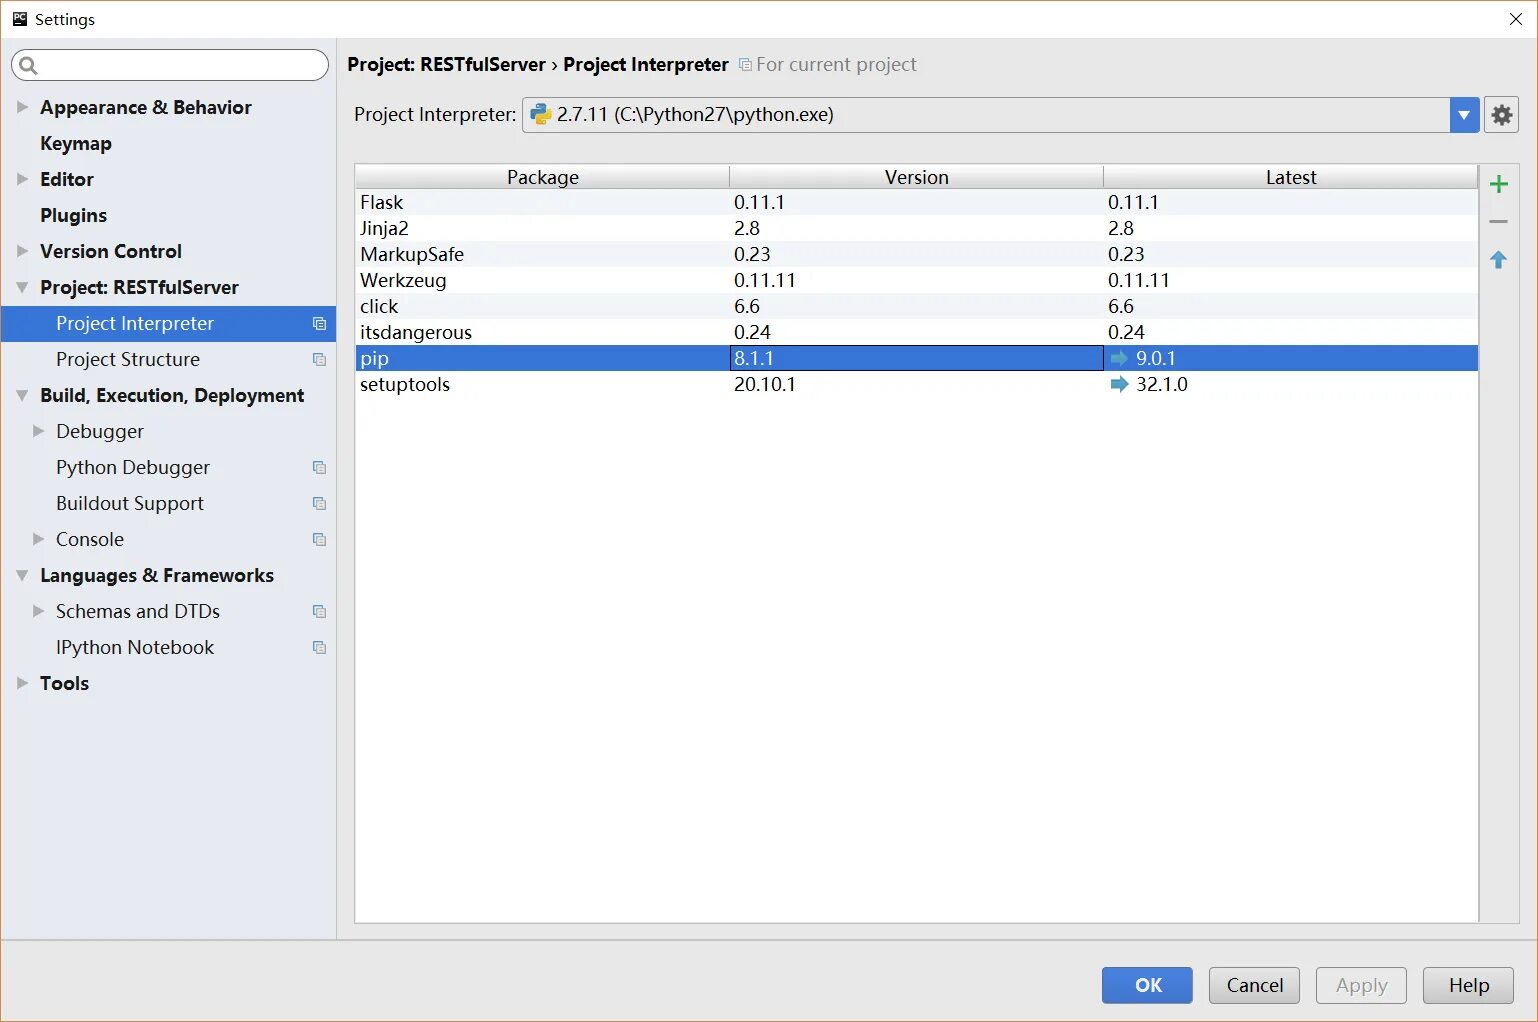Click the copy icon beside Python Debugger

319,468
